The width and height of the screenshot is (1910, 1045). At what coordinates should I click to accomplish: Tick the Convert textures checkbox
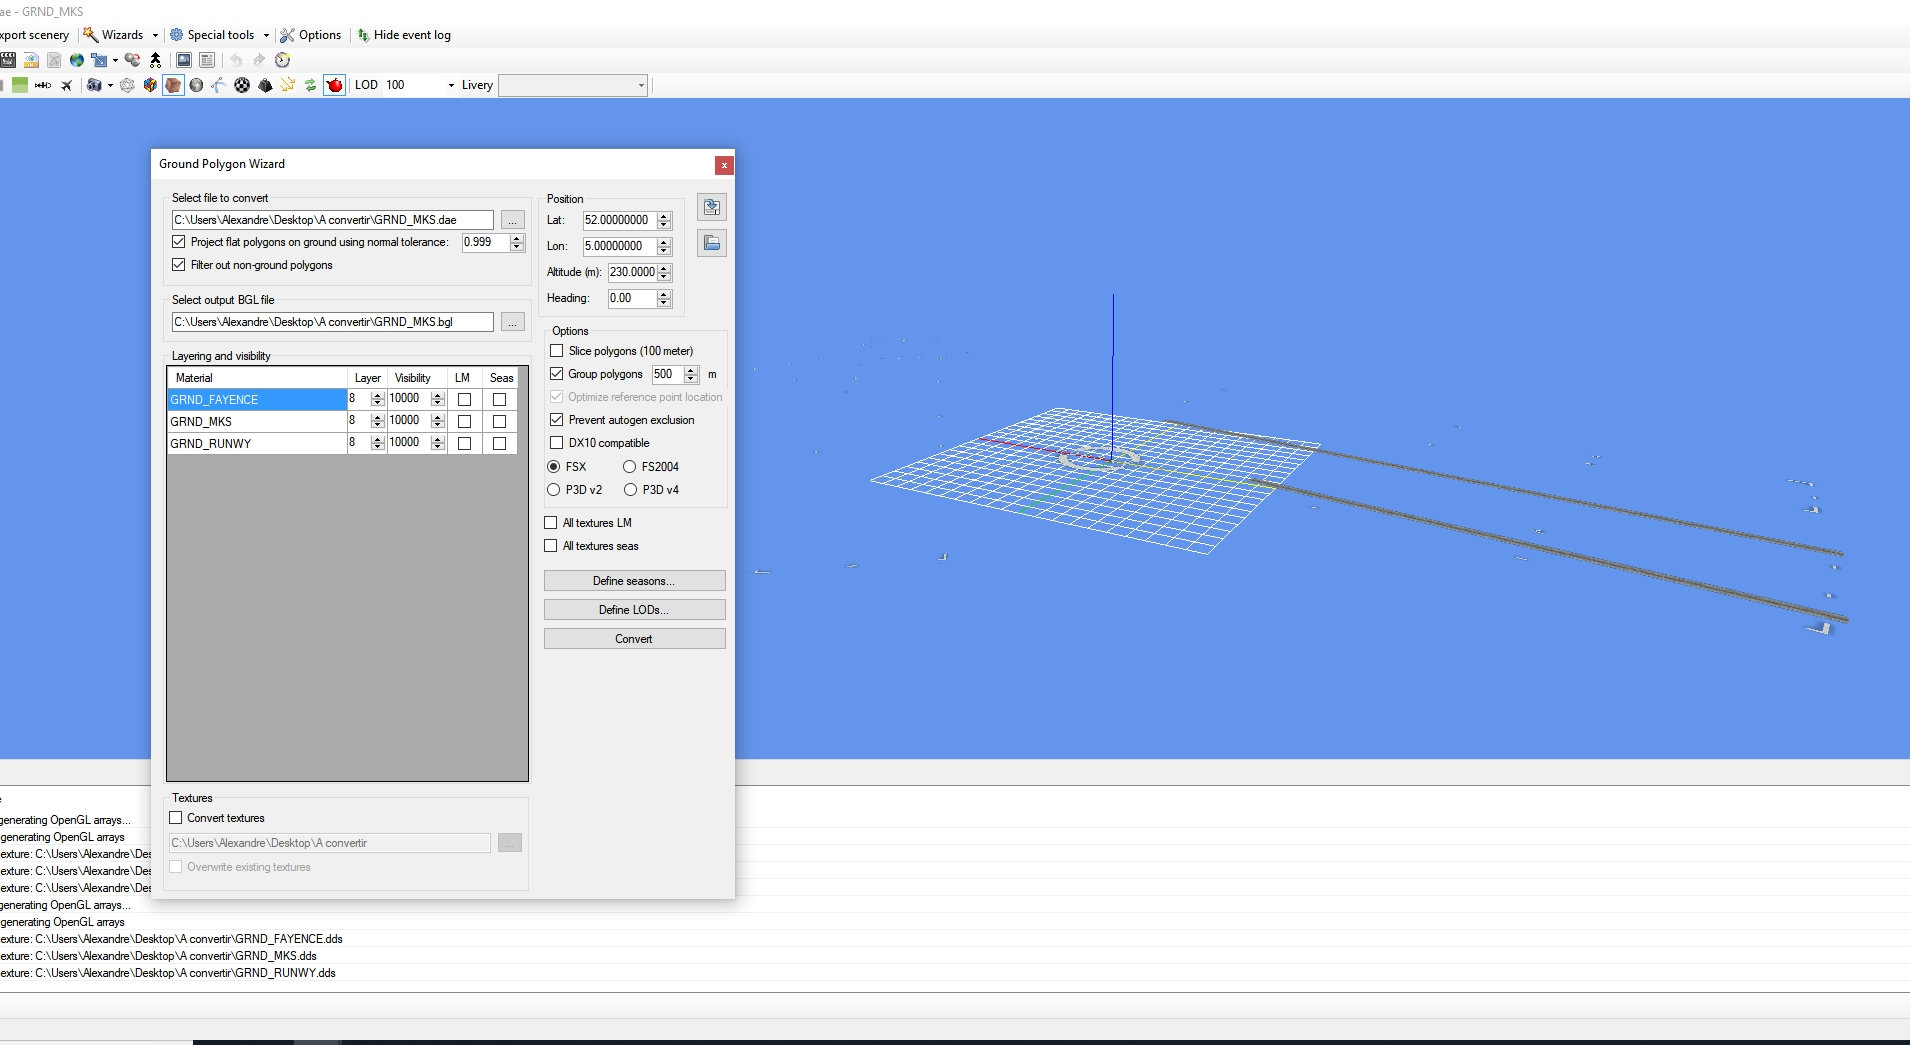coord(177,818)
